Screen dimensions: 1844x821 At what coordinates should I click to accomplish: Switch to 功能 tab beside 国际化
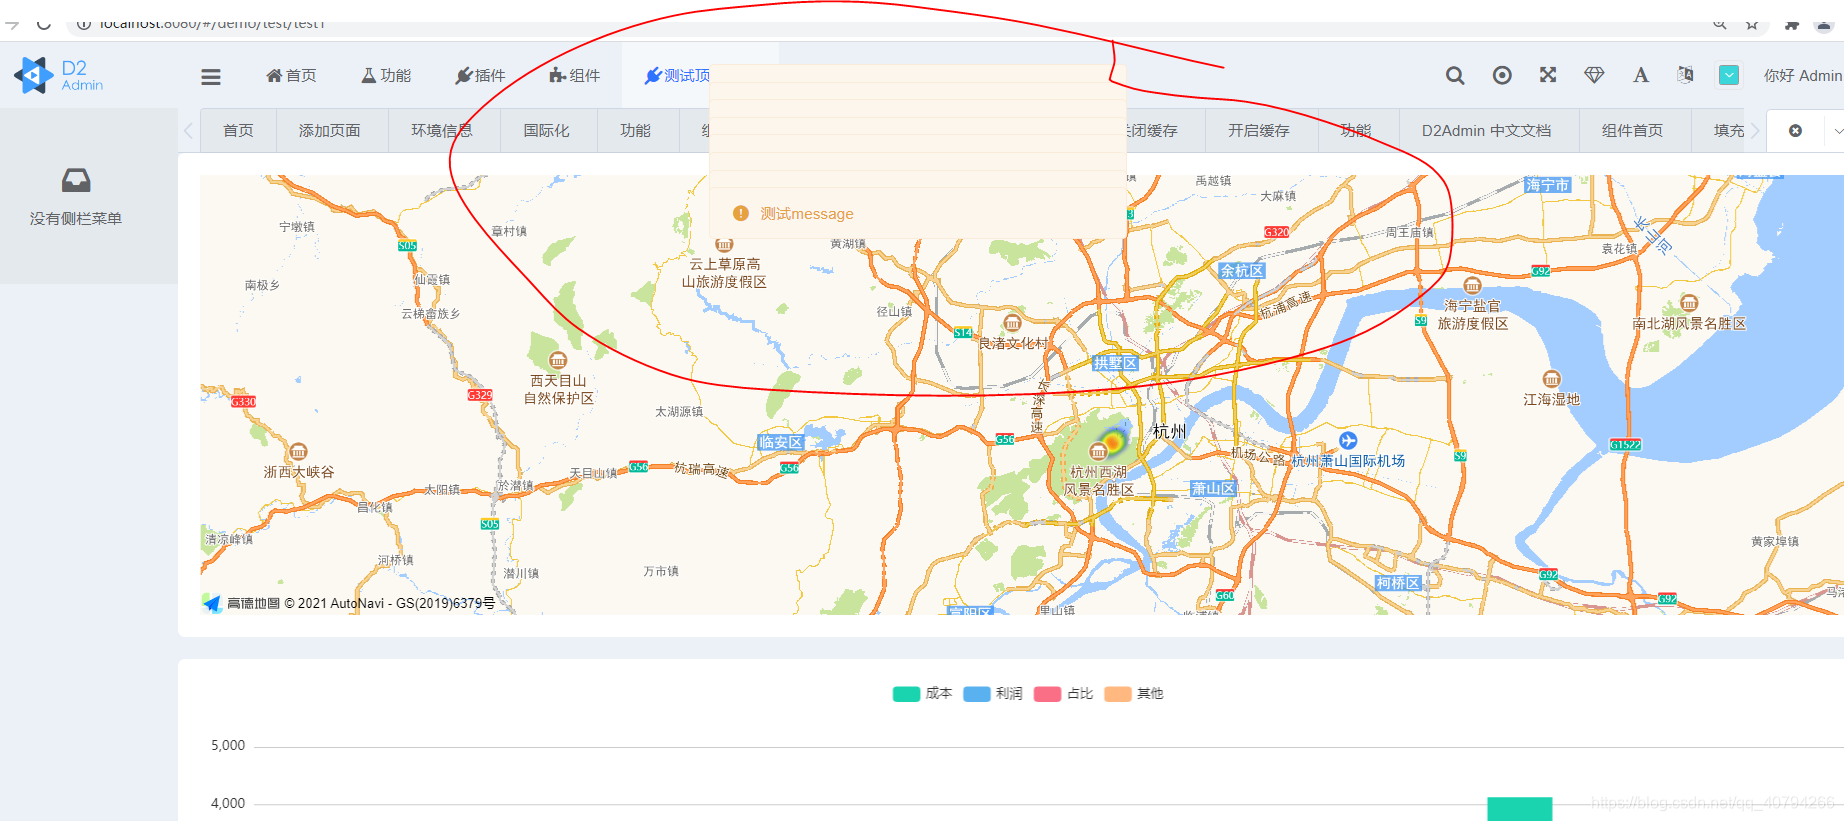(x=636, y=131)
